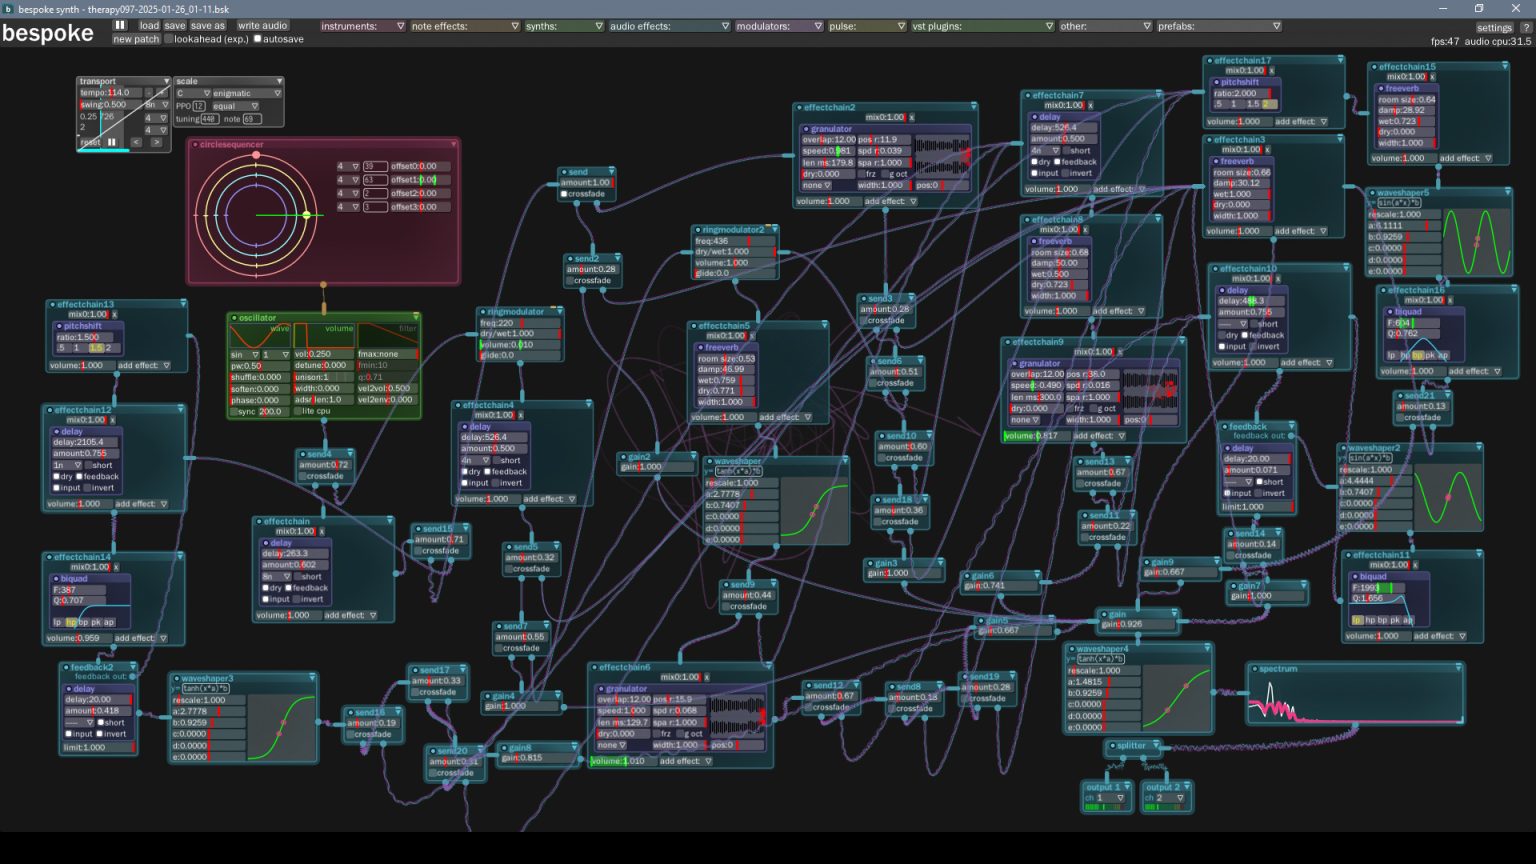This screenshot has height=864, width=1536.
Task: Open the sin waveform dropdown in oscillator
Action: tap(244, 355)
